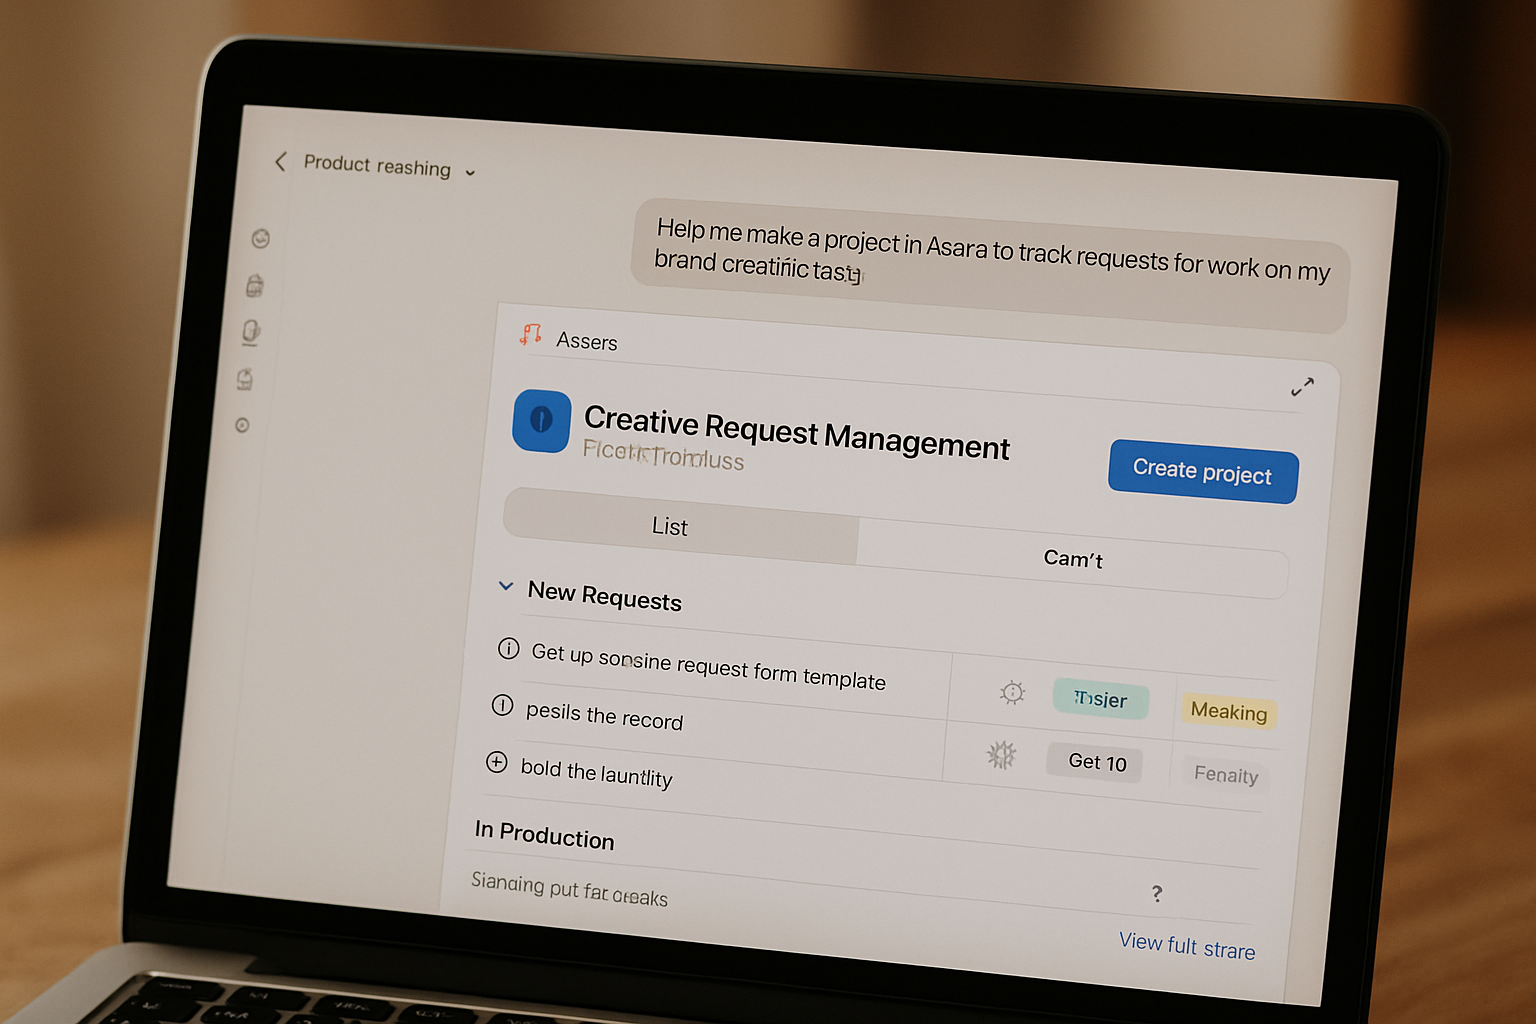Click the question mark in the In Production row

(x=1157, y=893)
